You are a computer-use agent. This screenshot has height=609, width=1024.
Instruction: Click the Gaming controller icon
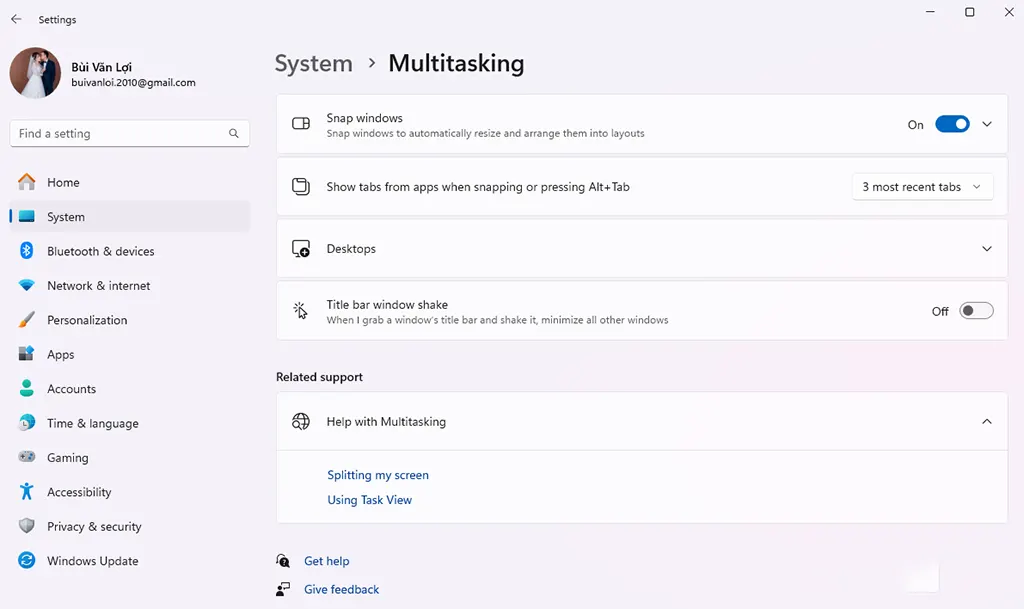pos(27,458)
